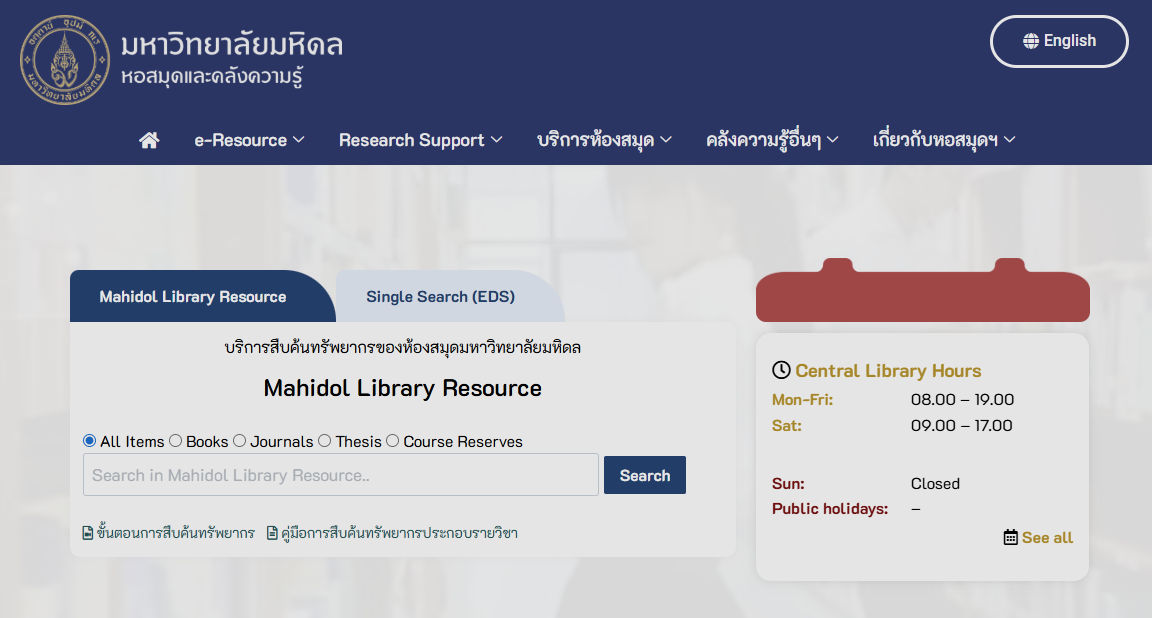Expand the e-Resource dropdown menu
The image size is (1152, 618).
(249, 140)
